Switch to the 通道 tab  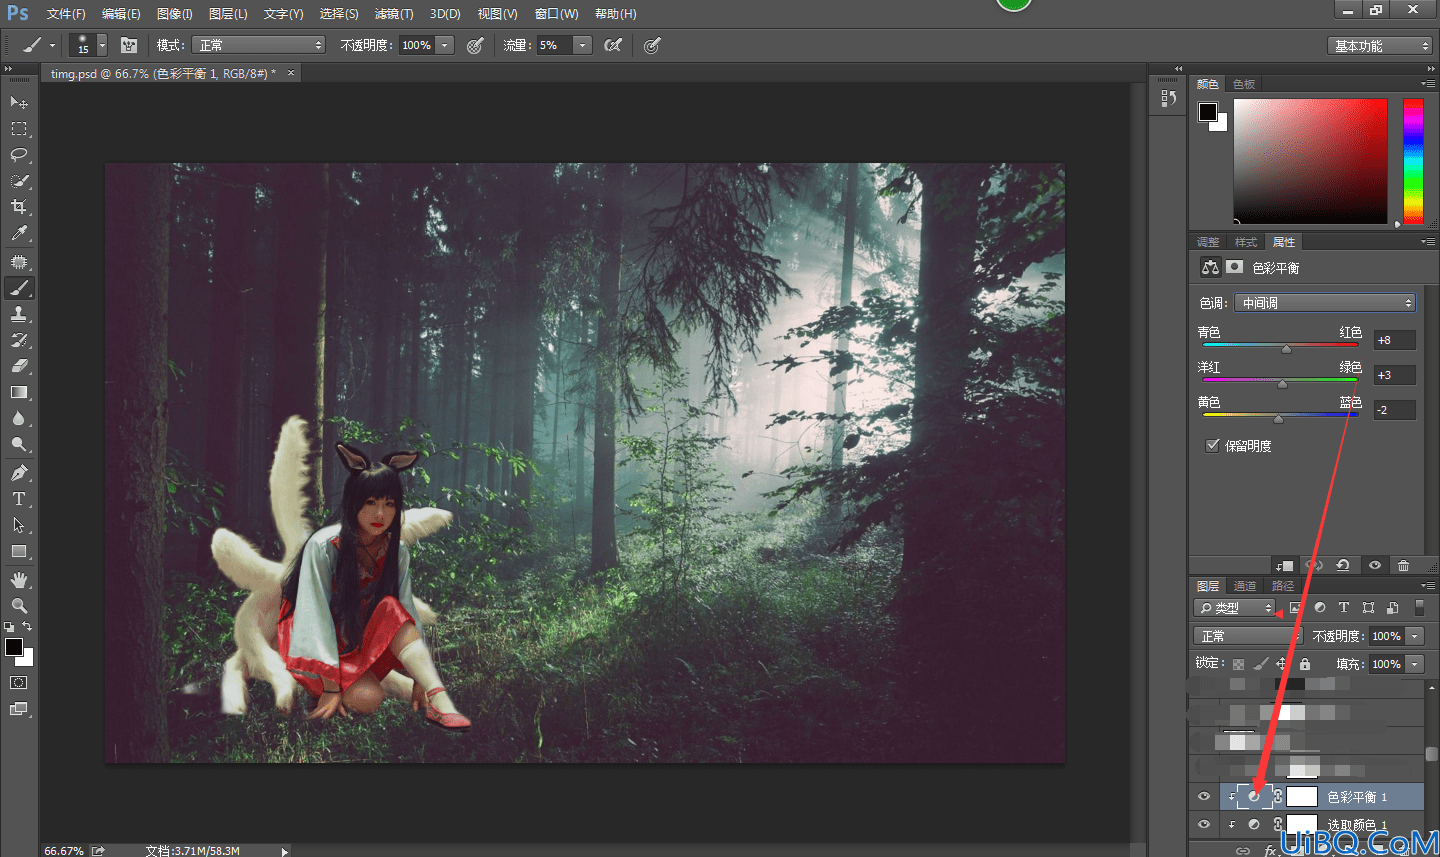(1245, 586)
